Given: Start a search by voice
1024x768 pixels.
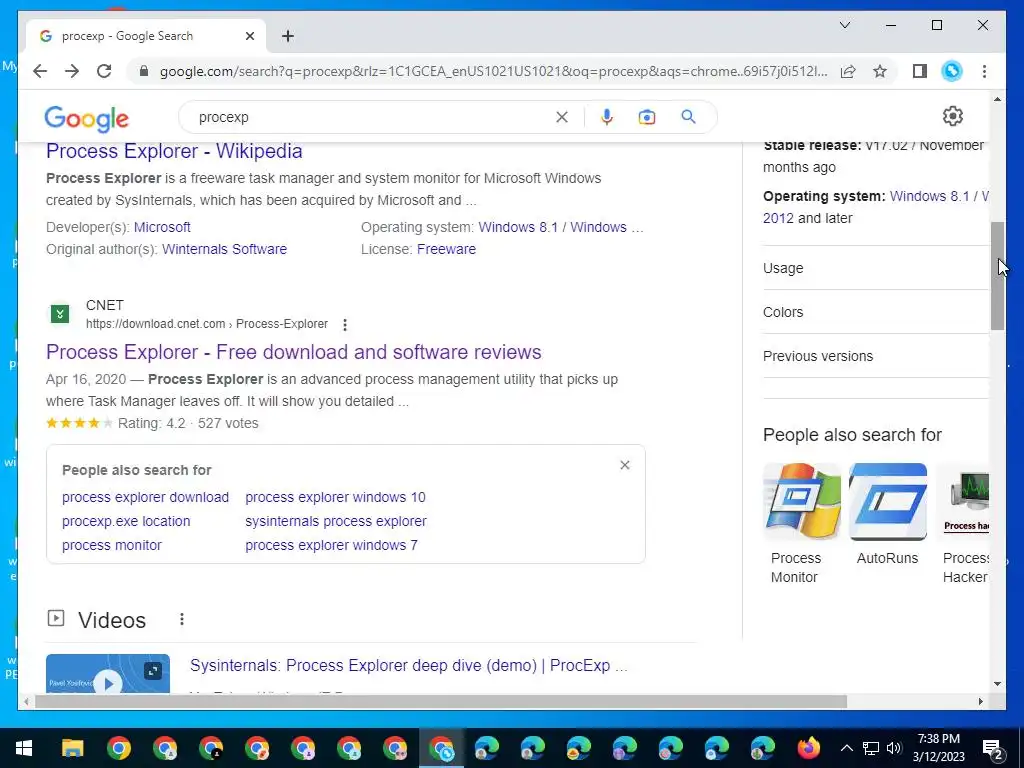Looking at the screenshot, I should (x=607, y=117).
